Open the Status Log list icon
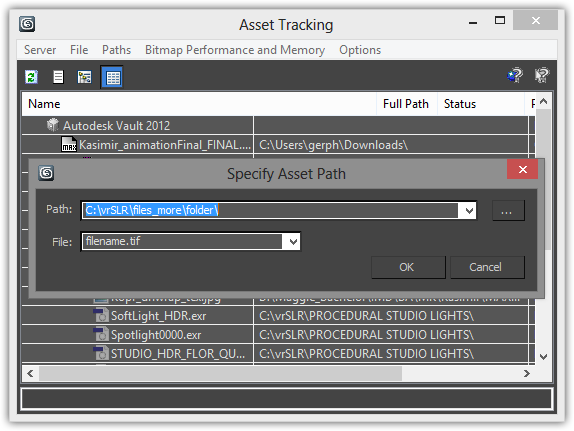 58,77
